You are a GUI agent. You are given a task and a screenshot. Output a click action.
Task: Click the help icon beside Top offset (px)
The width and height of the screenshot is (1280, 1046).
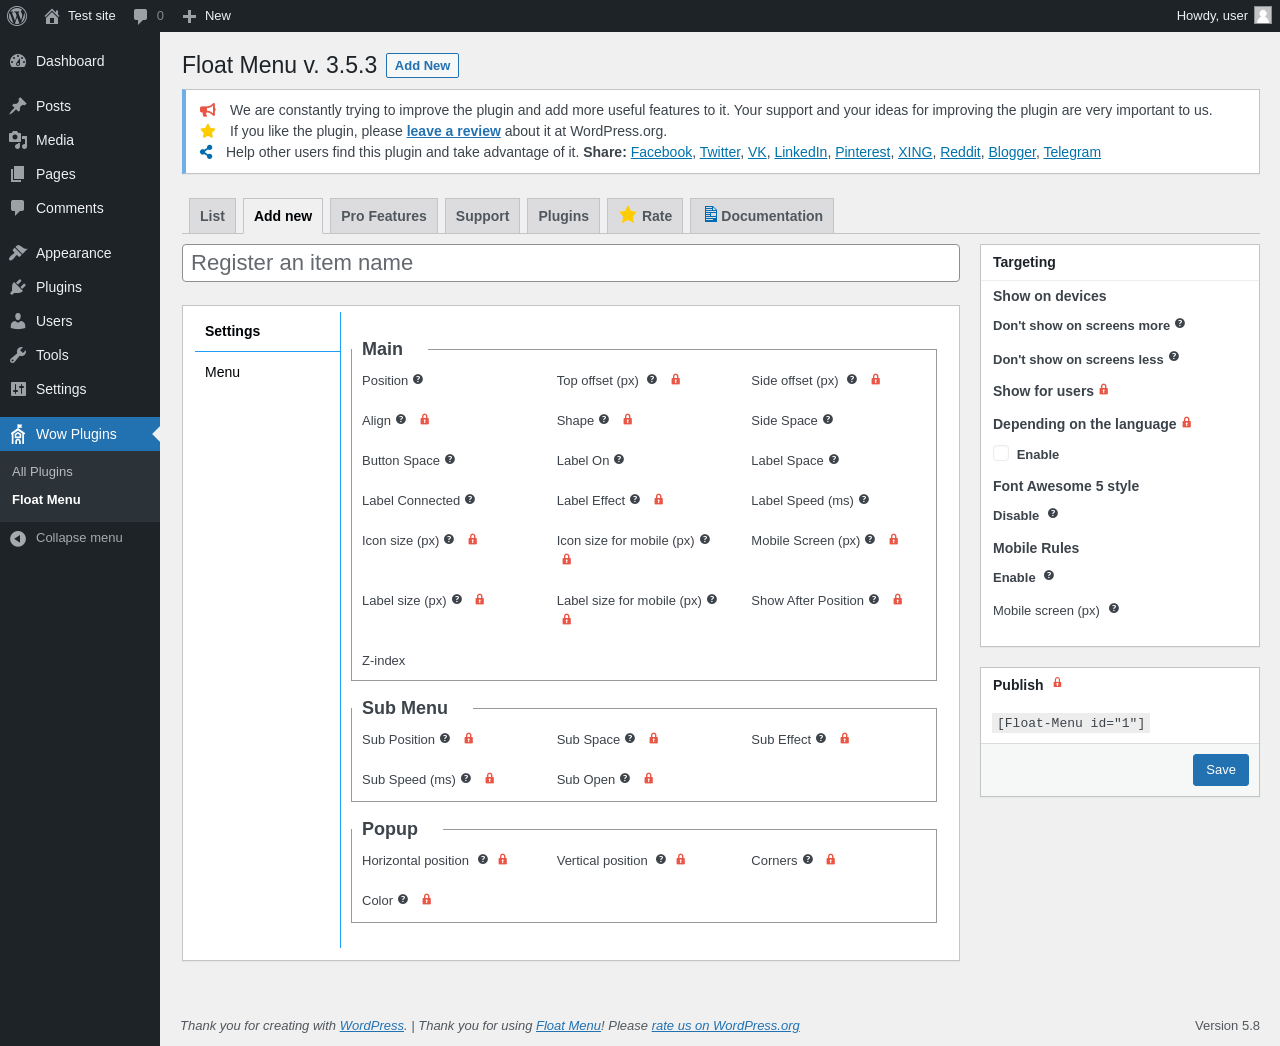(x=652, y=379)
